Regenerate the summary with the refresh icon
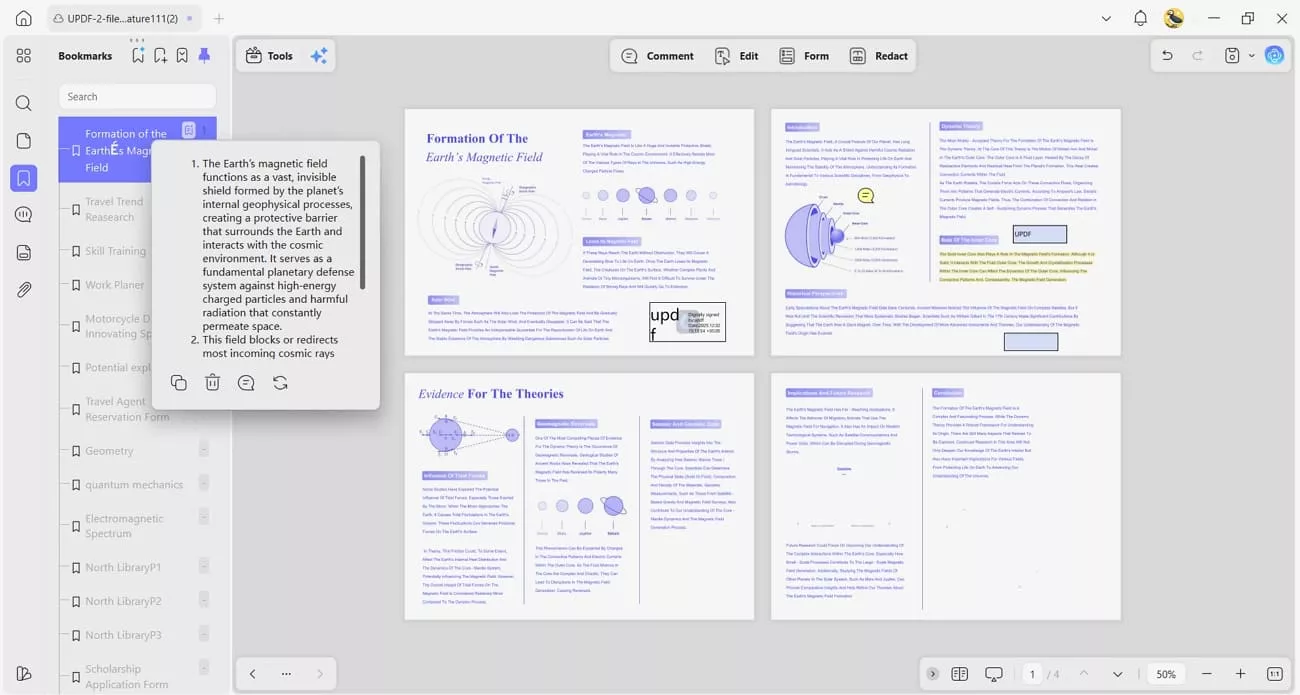The height and width of the screenshot is (695, 1300). point(280,382)
